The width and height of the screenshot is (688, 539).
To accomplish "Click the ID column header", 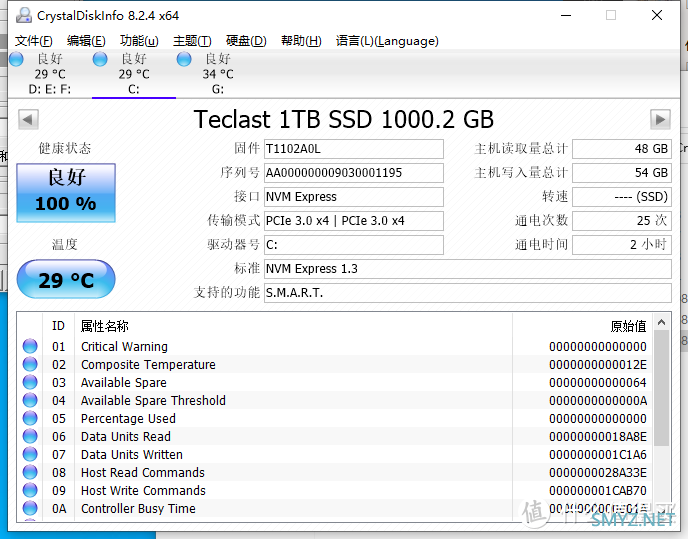I will tap(58, 326).
